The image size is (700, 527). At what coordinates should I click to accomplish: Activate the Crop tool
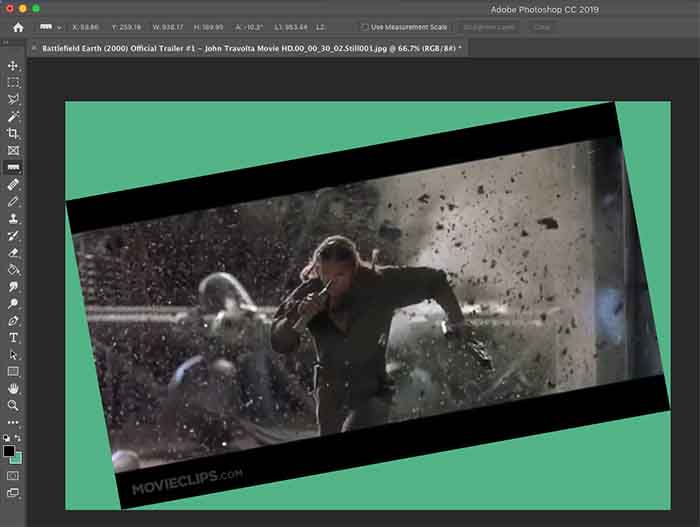[x=13, y=133]
